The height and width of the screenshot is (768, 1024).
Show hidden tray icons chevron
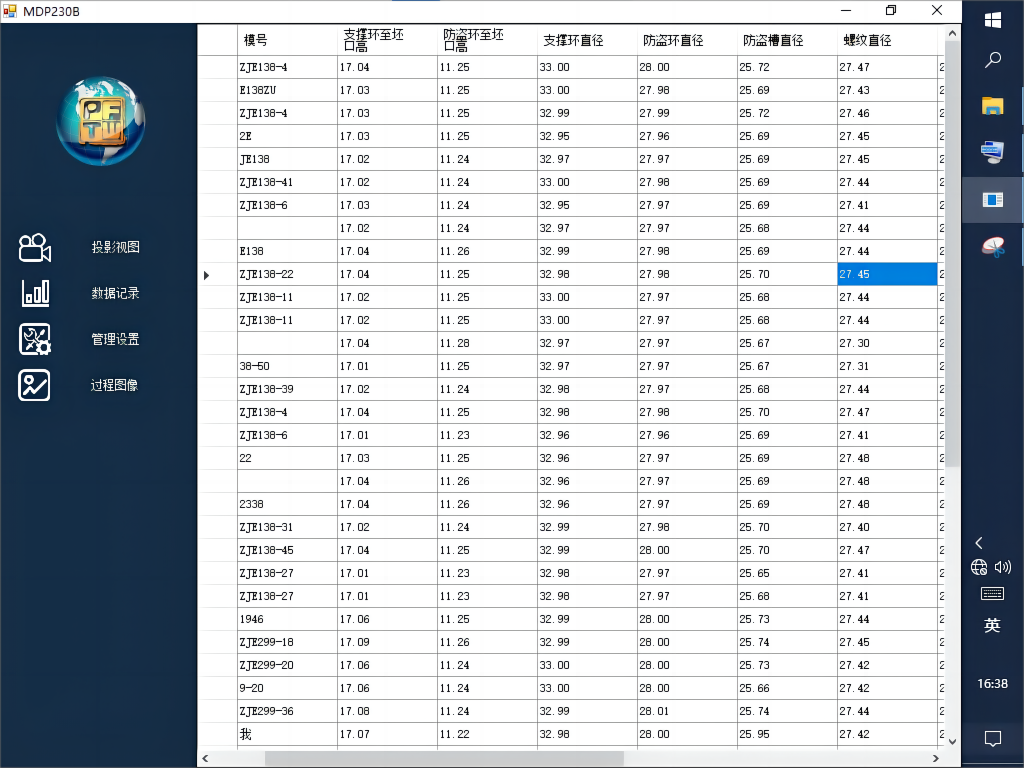[979, 543]
